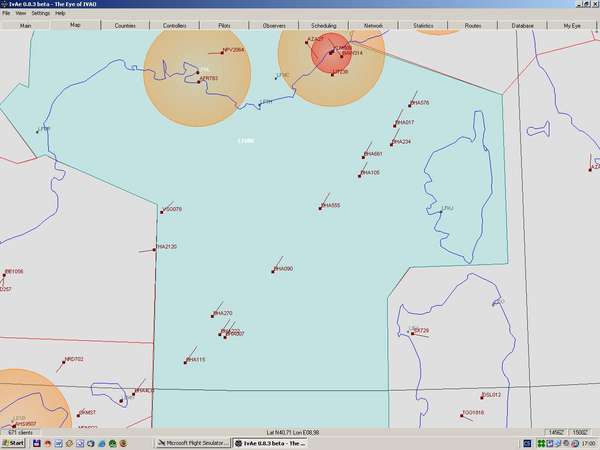Switch to the Observers tab
Screen dimensions: 600x450
tap(274, 25)
